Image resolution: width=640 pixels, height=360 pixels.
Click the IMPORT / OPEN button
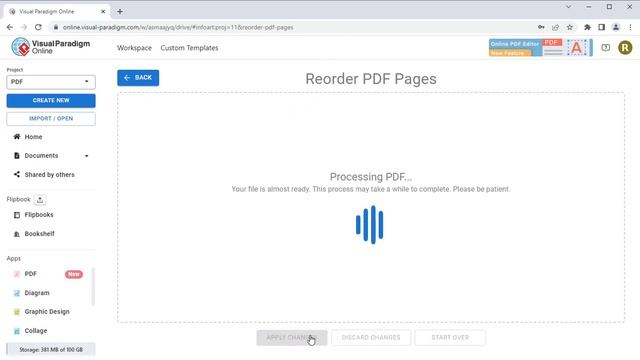click(x=51, y=119)
